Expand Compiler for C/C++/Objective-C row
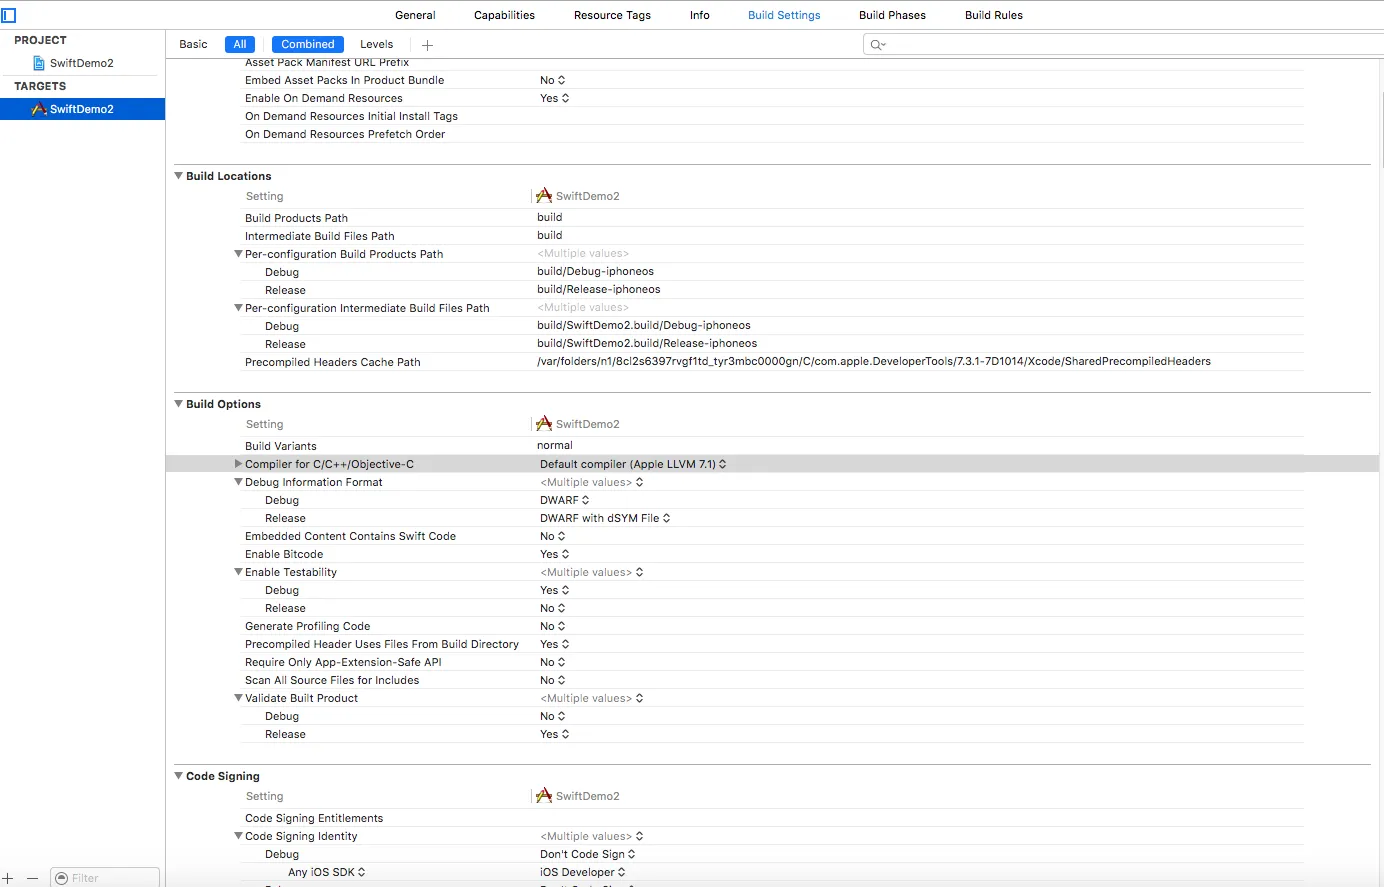This screenshot has height=887, width=1384. pos(239,464)
